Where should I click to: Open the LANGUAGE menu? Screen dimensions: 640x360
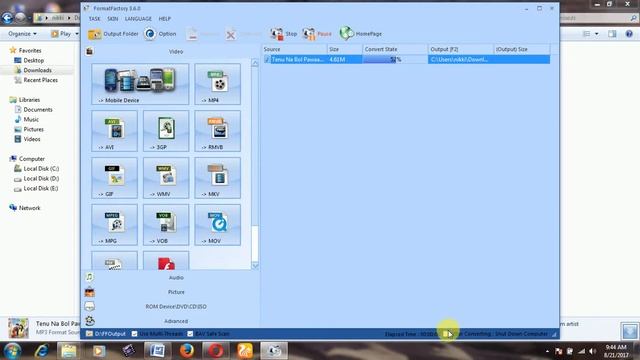pyautogui.click(x=138, y=19)
